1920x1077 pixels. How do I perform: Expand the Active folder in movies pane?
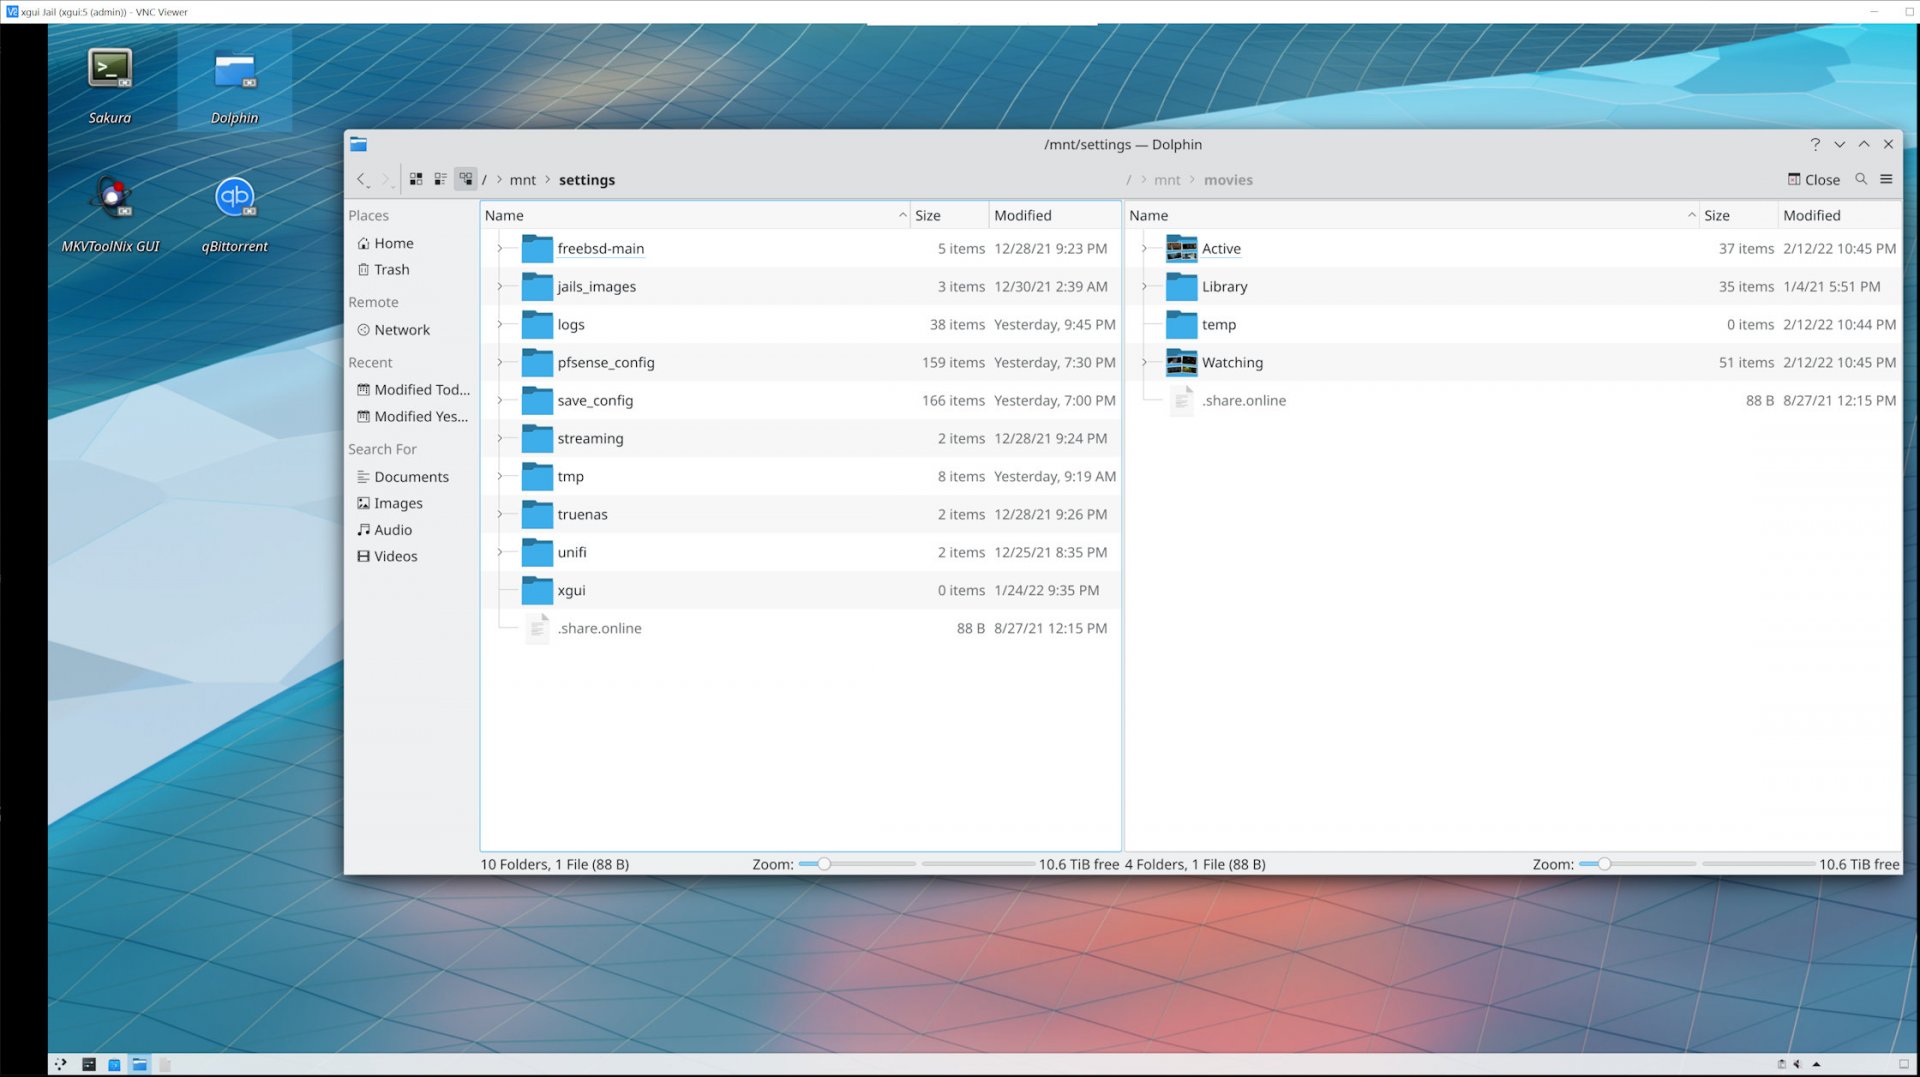tap(1144, 249)
